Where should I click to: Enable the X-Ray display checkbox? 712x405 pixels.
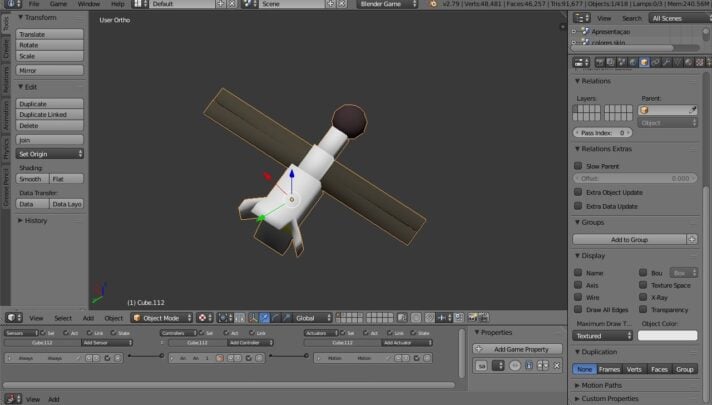tap(643, 298)
